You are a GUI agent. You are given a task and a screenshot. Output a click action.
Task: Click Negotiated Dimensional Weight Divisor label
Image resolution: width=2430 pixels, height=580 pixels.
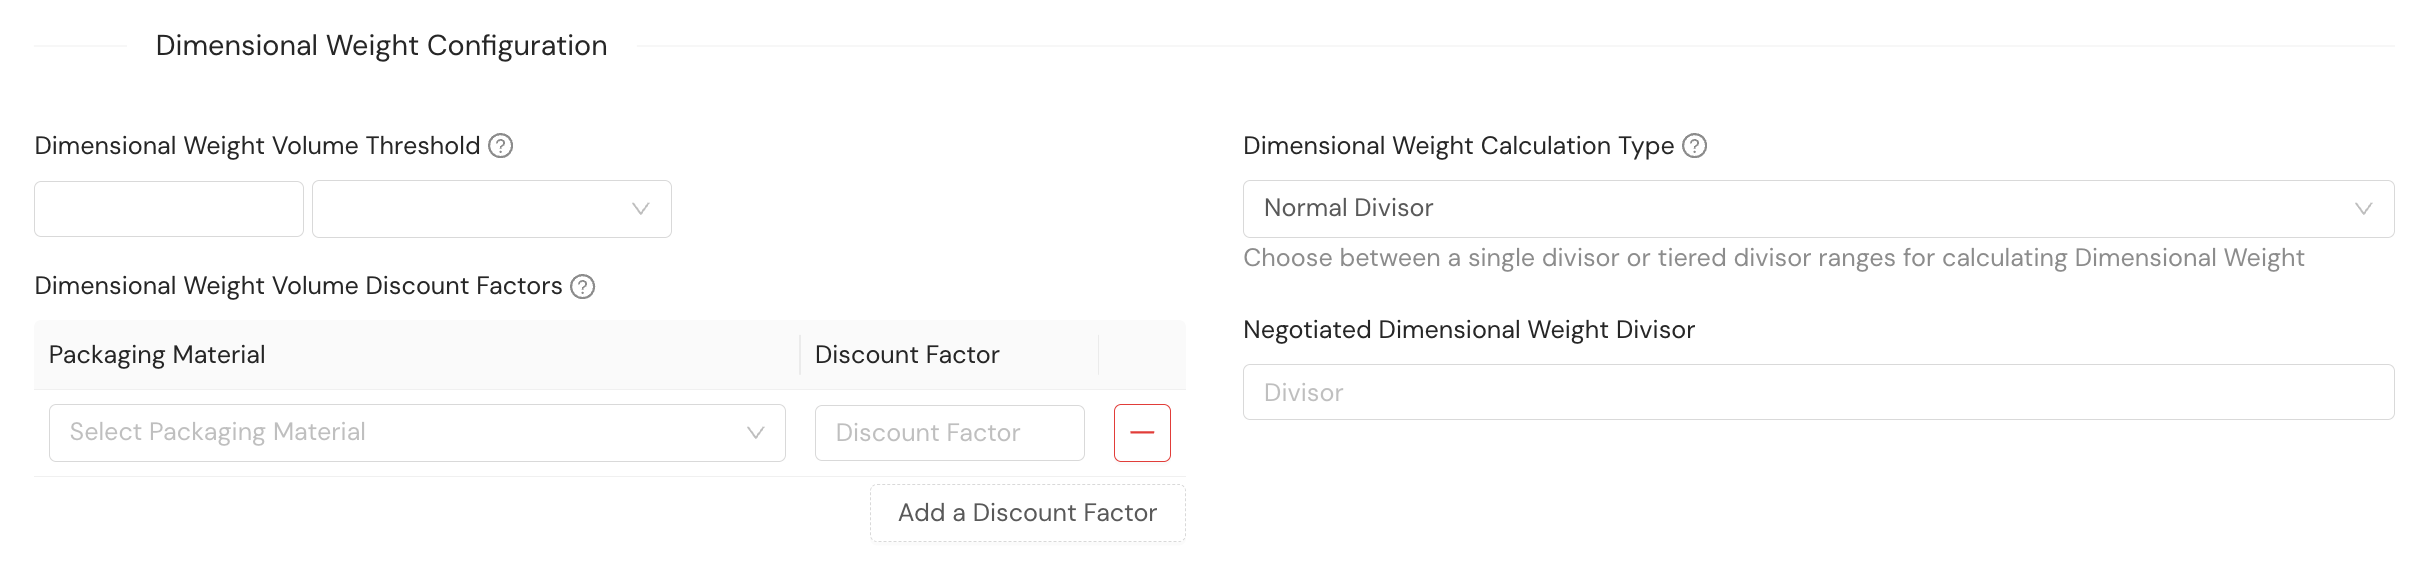coord(1468,330)
